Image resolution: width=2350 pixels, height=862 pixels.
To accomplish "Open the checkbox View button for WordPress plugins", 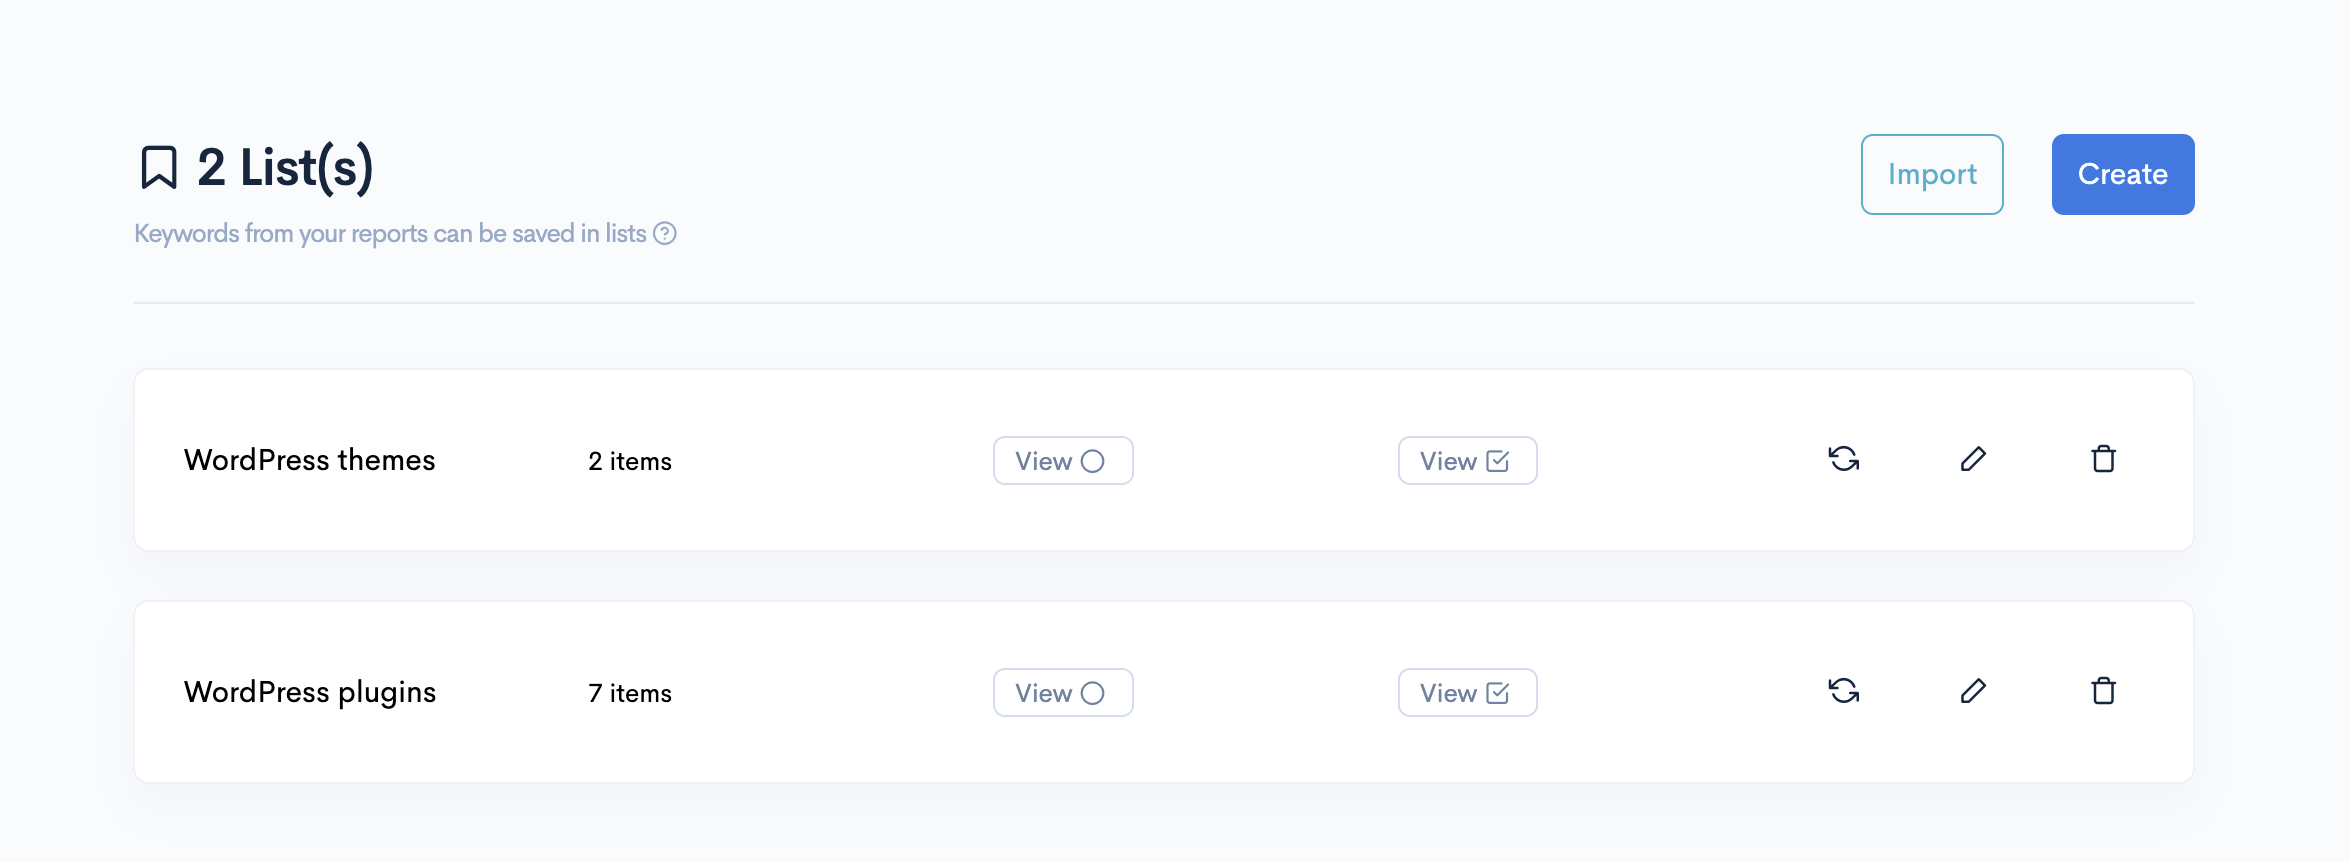I will pyautogui.click(x=1467, y=693).
